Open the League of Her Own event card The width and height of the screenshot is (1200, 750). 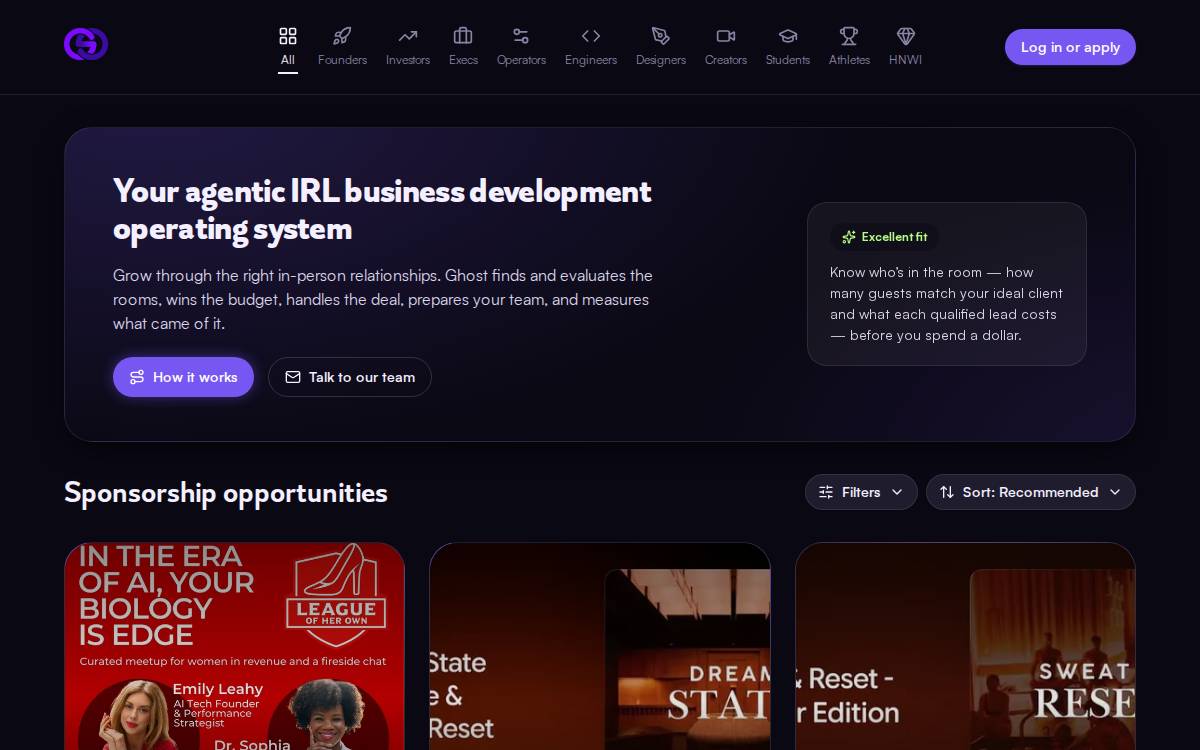235,646
